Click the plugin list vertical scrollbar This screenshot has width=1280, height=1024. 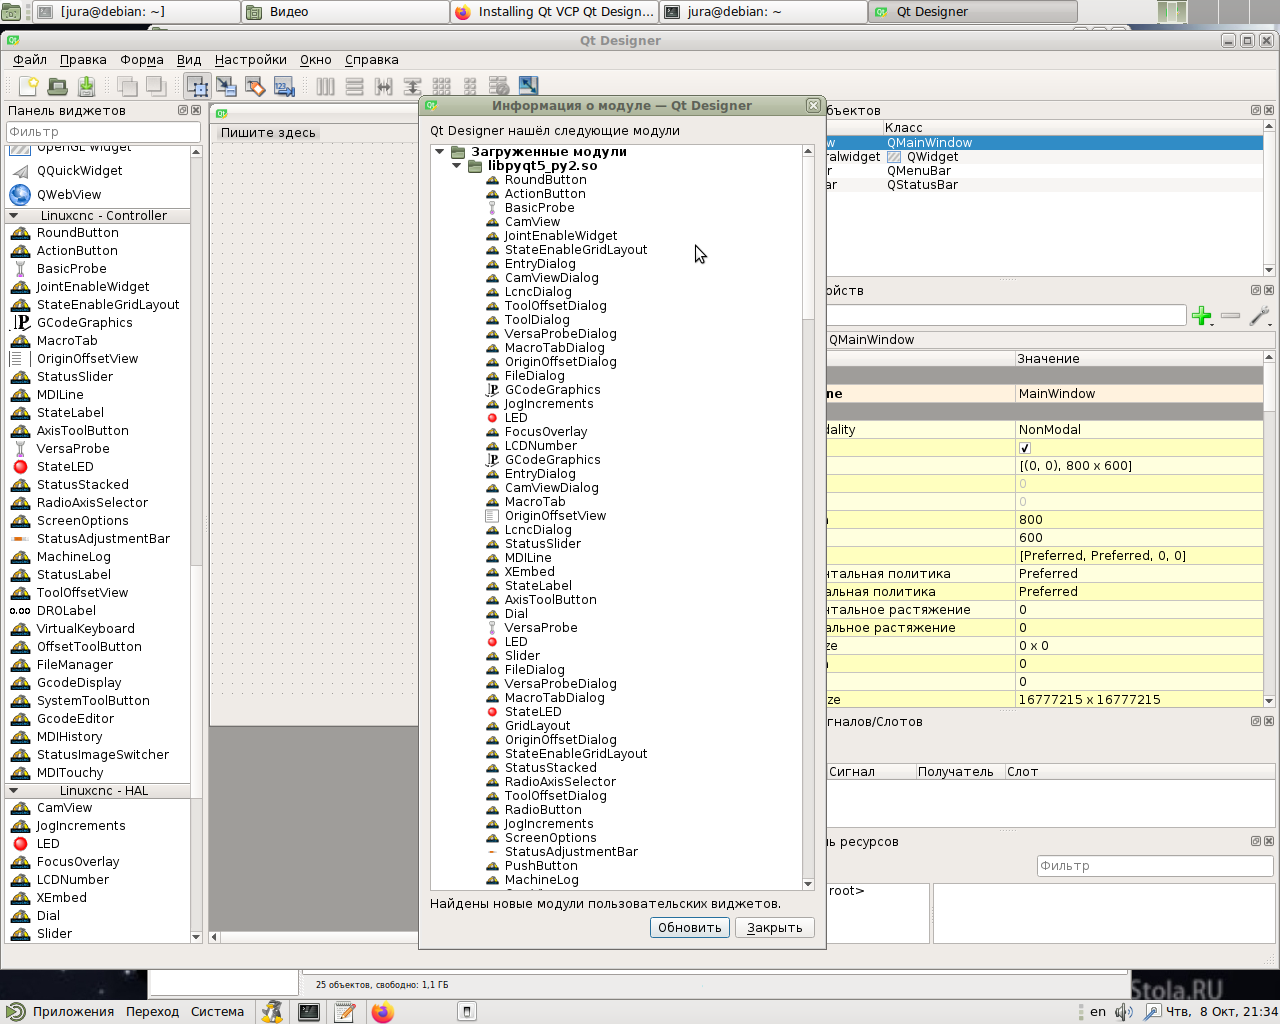pyautogui.click(x=808, y=517)
